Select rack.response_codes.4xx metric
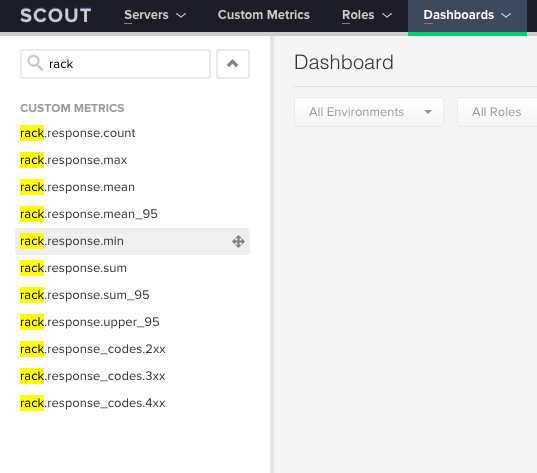This screenshot has width=537, height=473. [93, 403]
